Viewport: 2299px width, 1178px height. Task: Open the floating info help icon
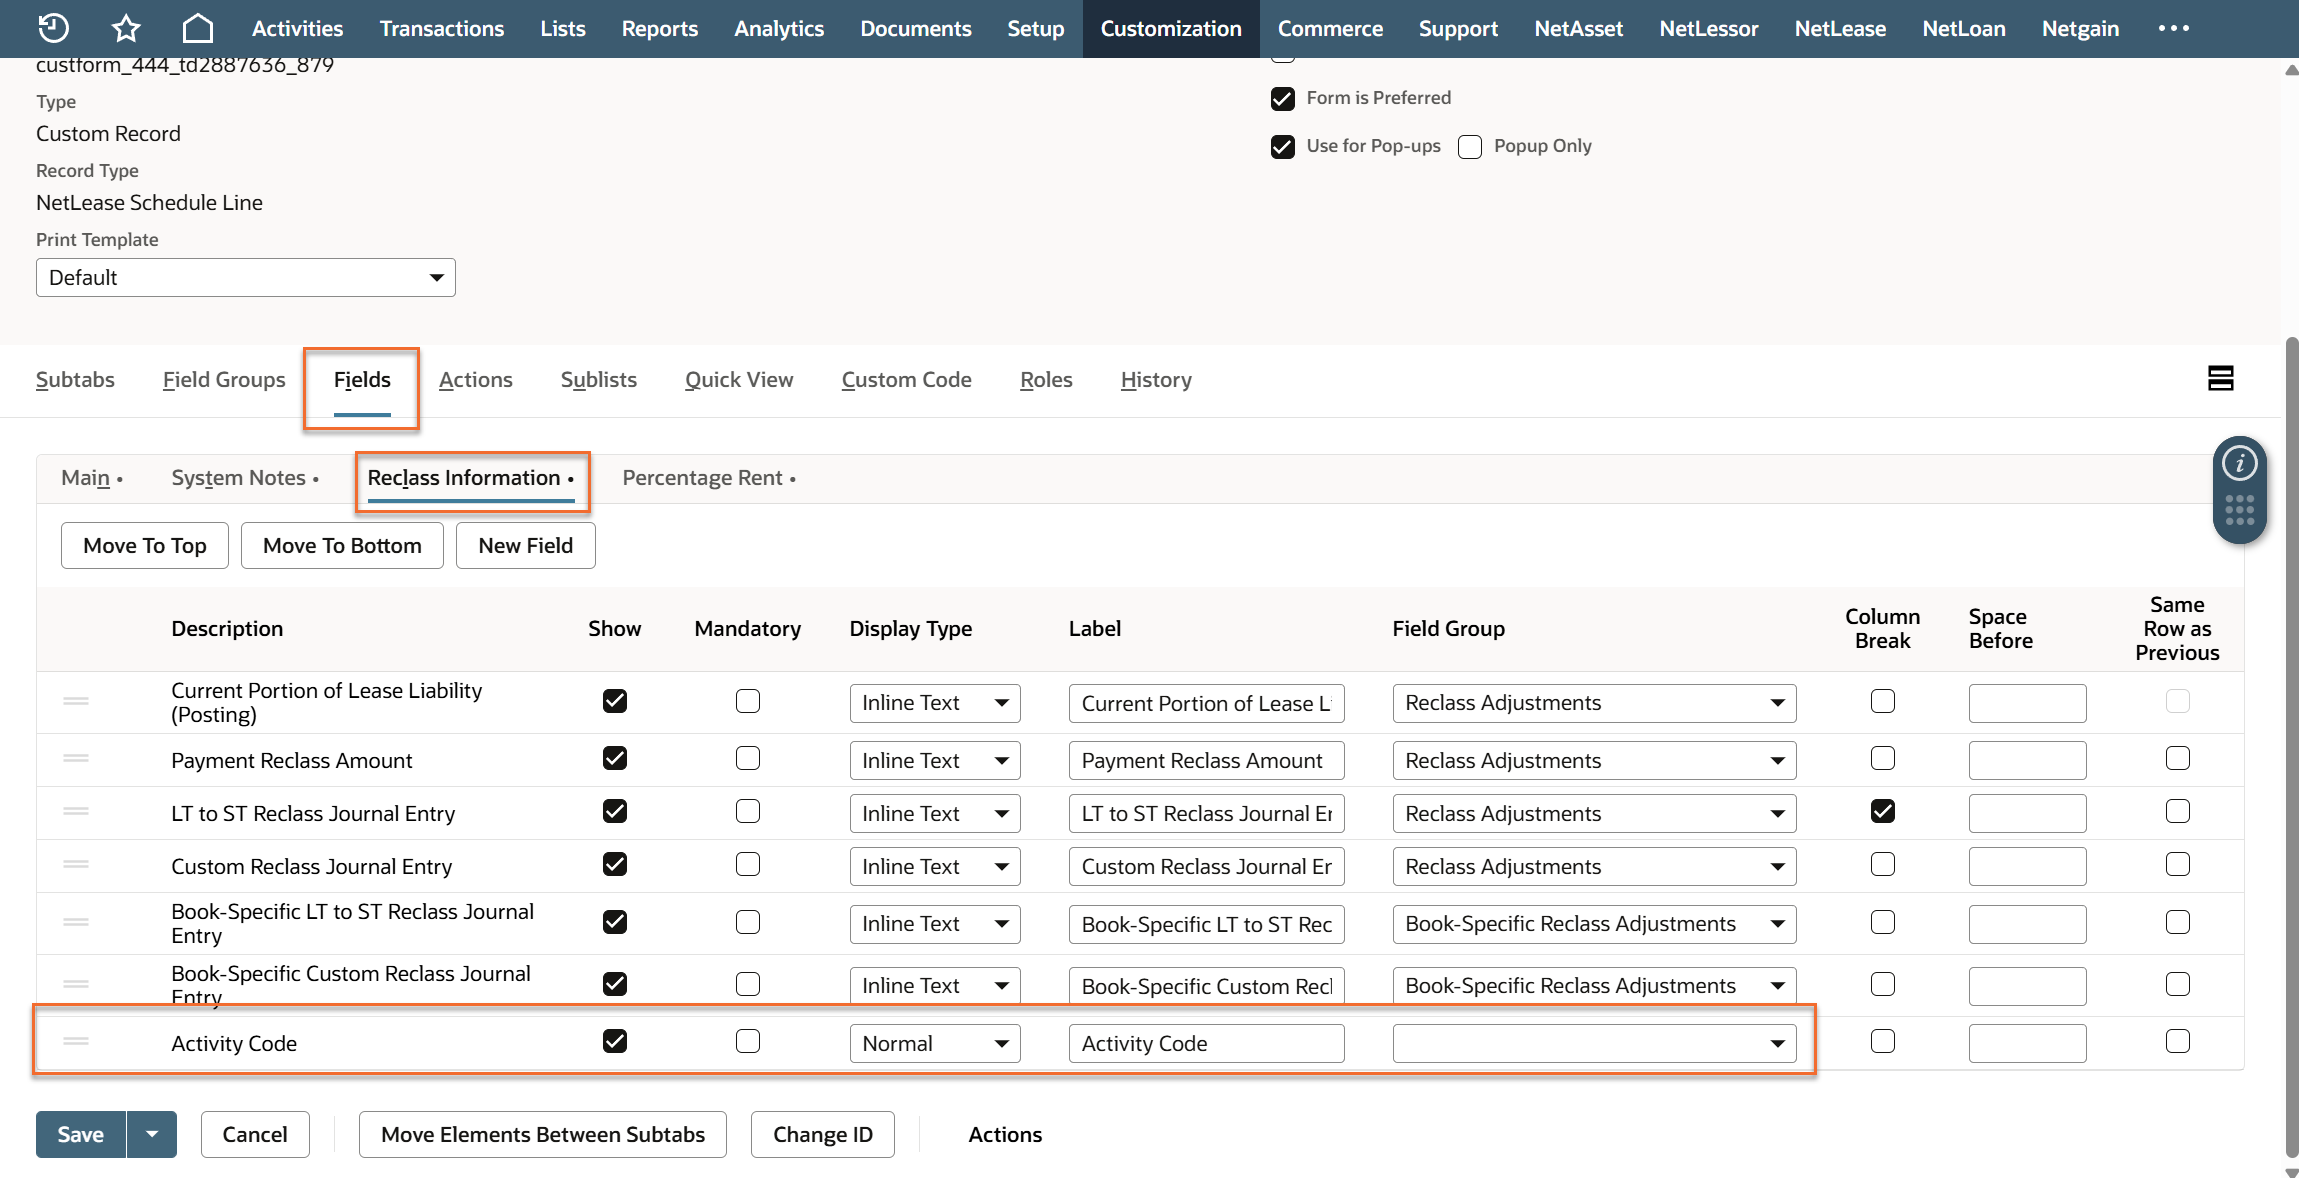[x=2239, y=463]
